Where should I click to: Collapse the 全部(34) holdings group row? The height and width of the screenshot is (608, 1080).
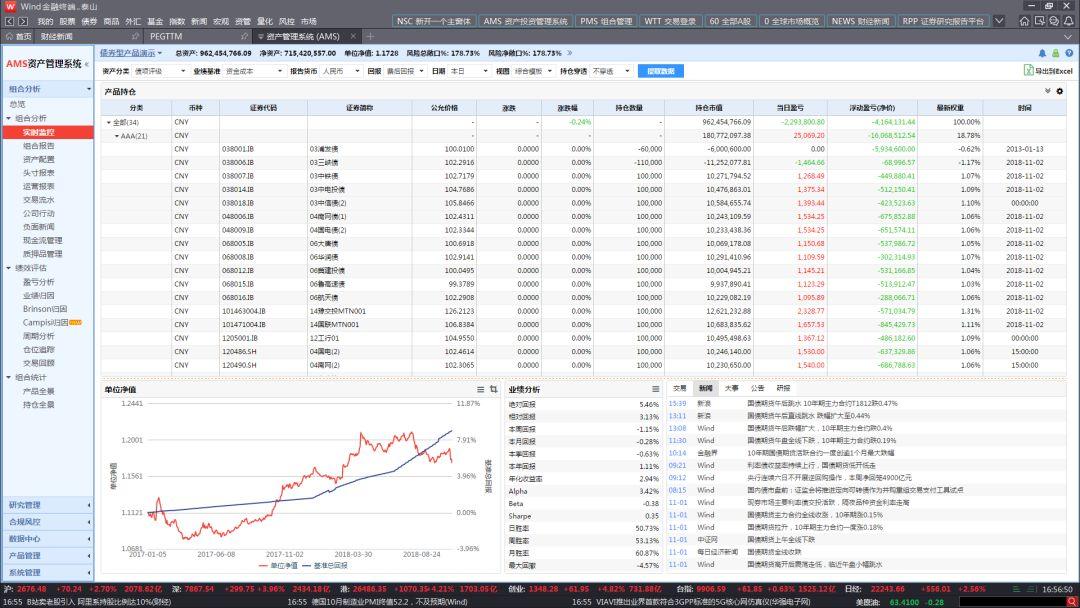[108, 122]
